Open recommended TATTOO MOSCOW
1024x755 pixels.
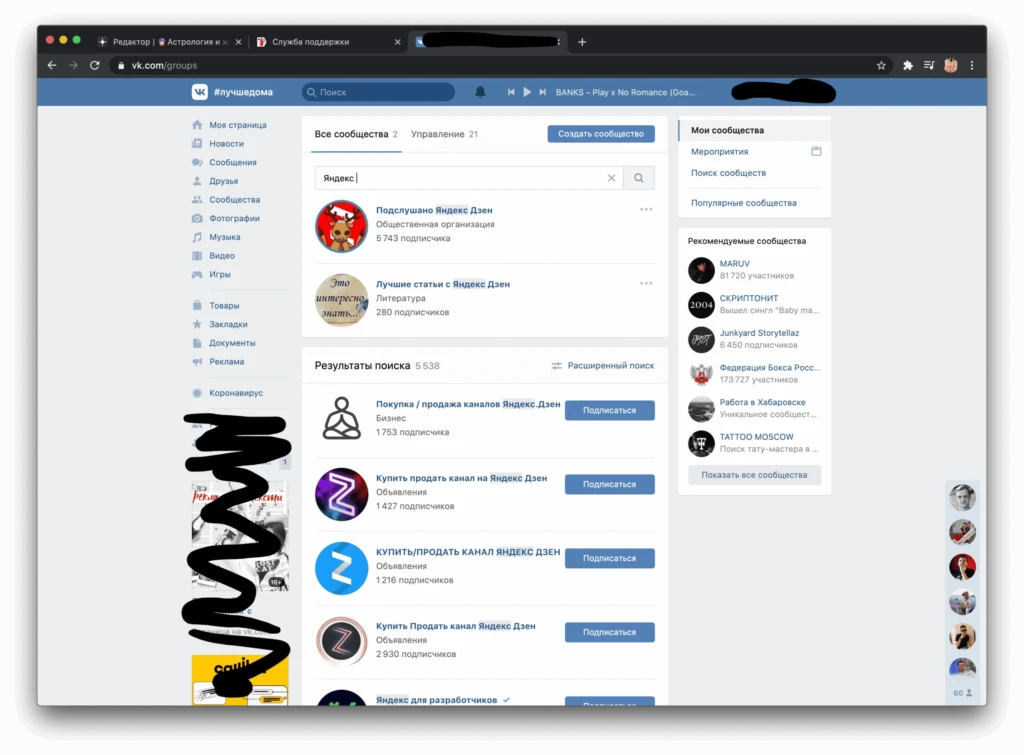coord(756,436)
